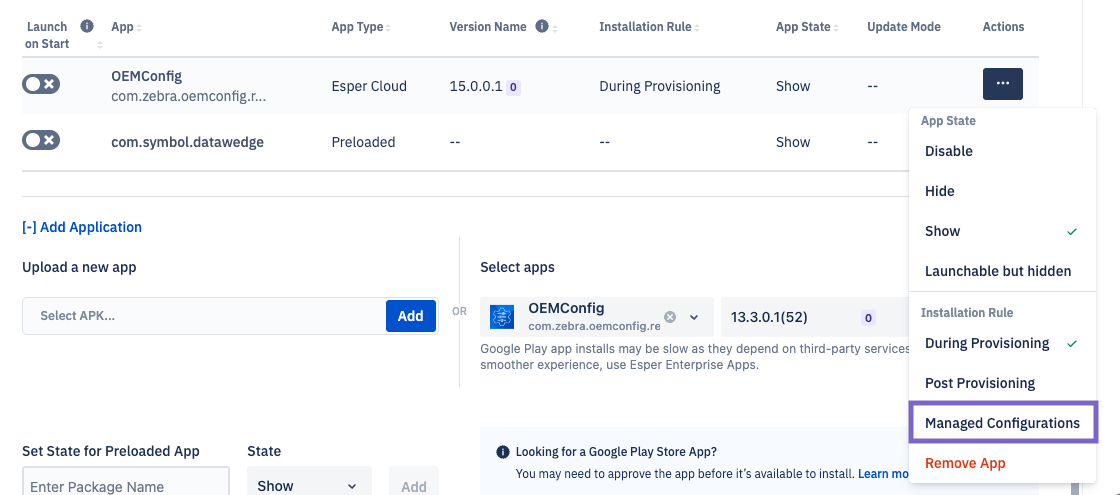
Task: Open the State Show dropdown
Action: 309,486
